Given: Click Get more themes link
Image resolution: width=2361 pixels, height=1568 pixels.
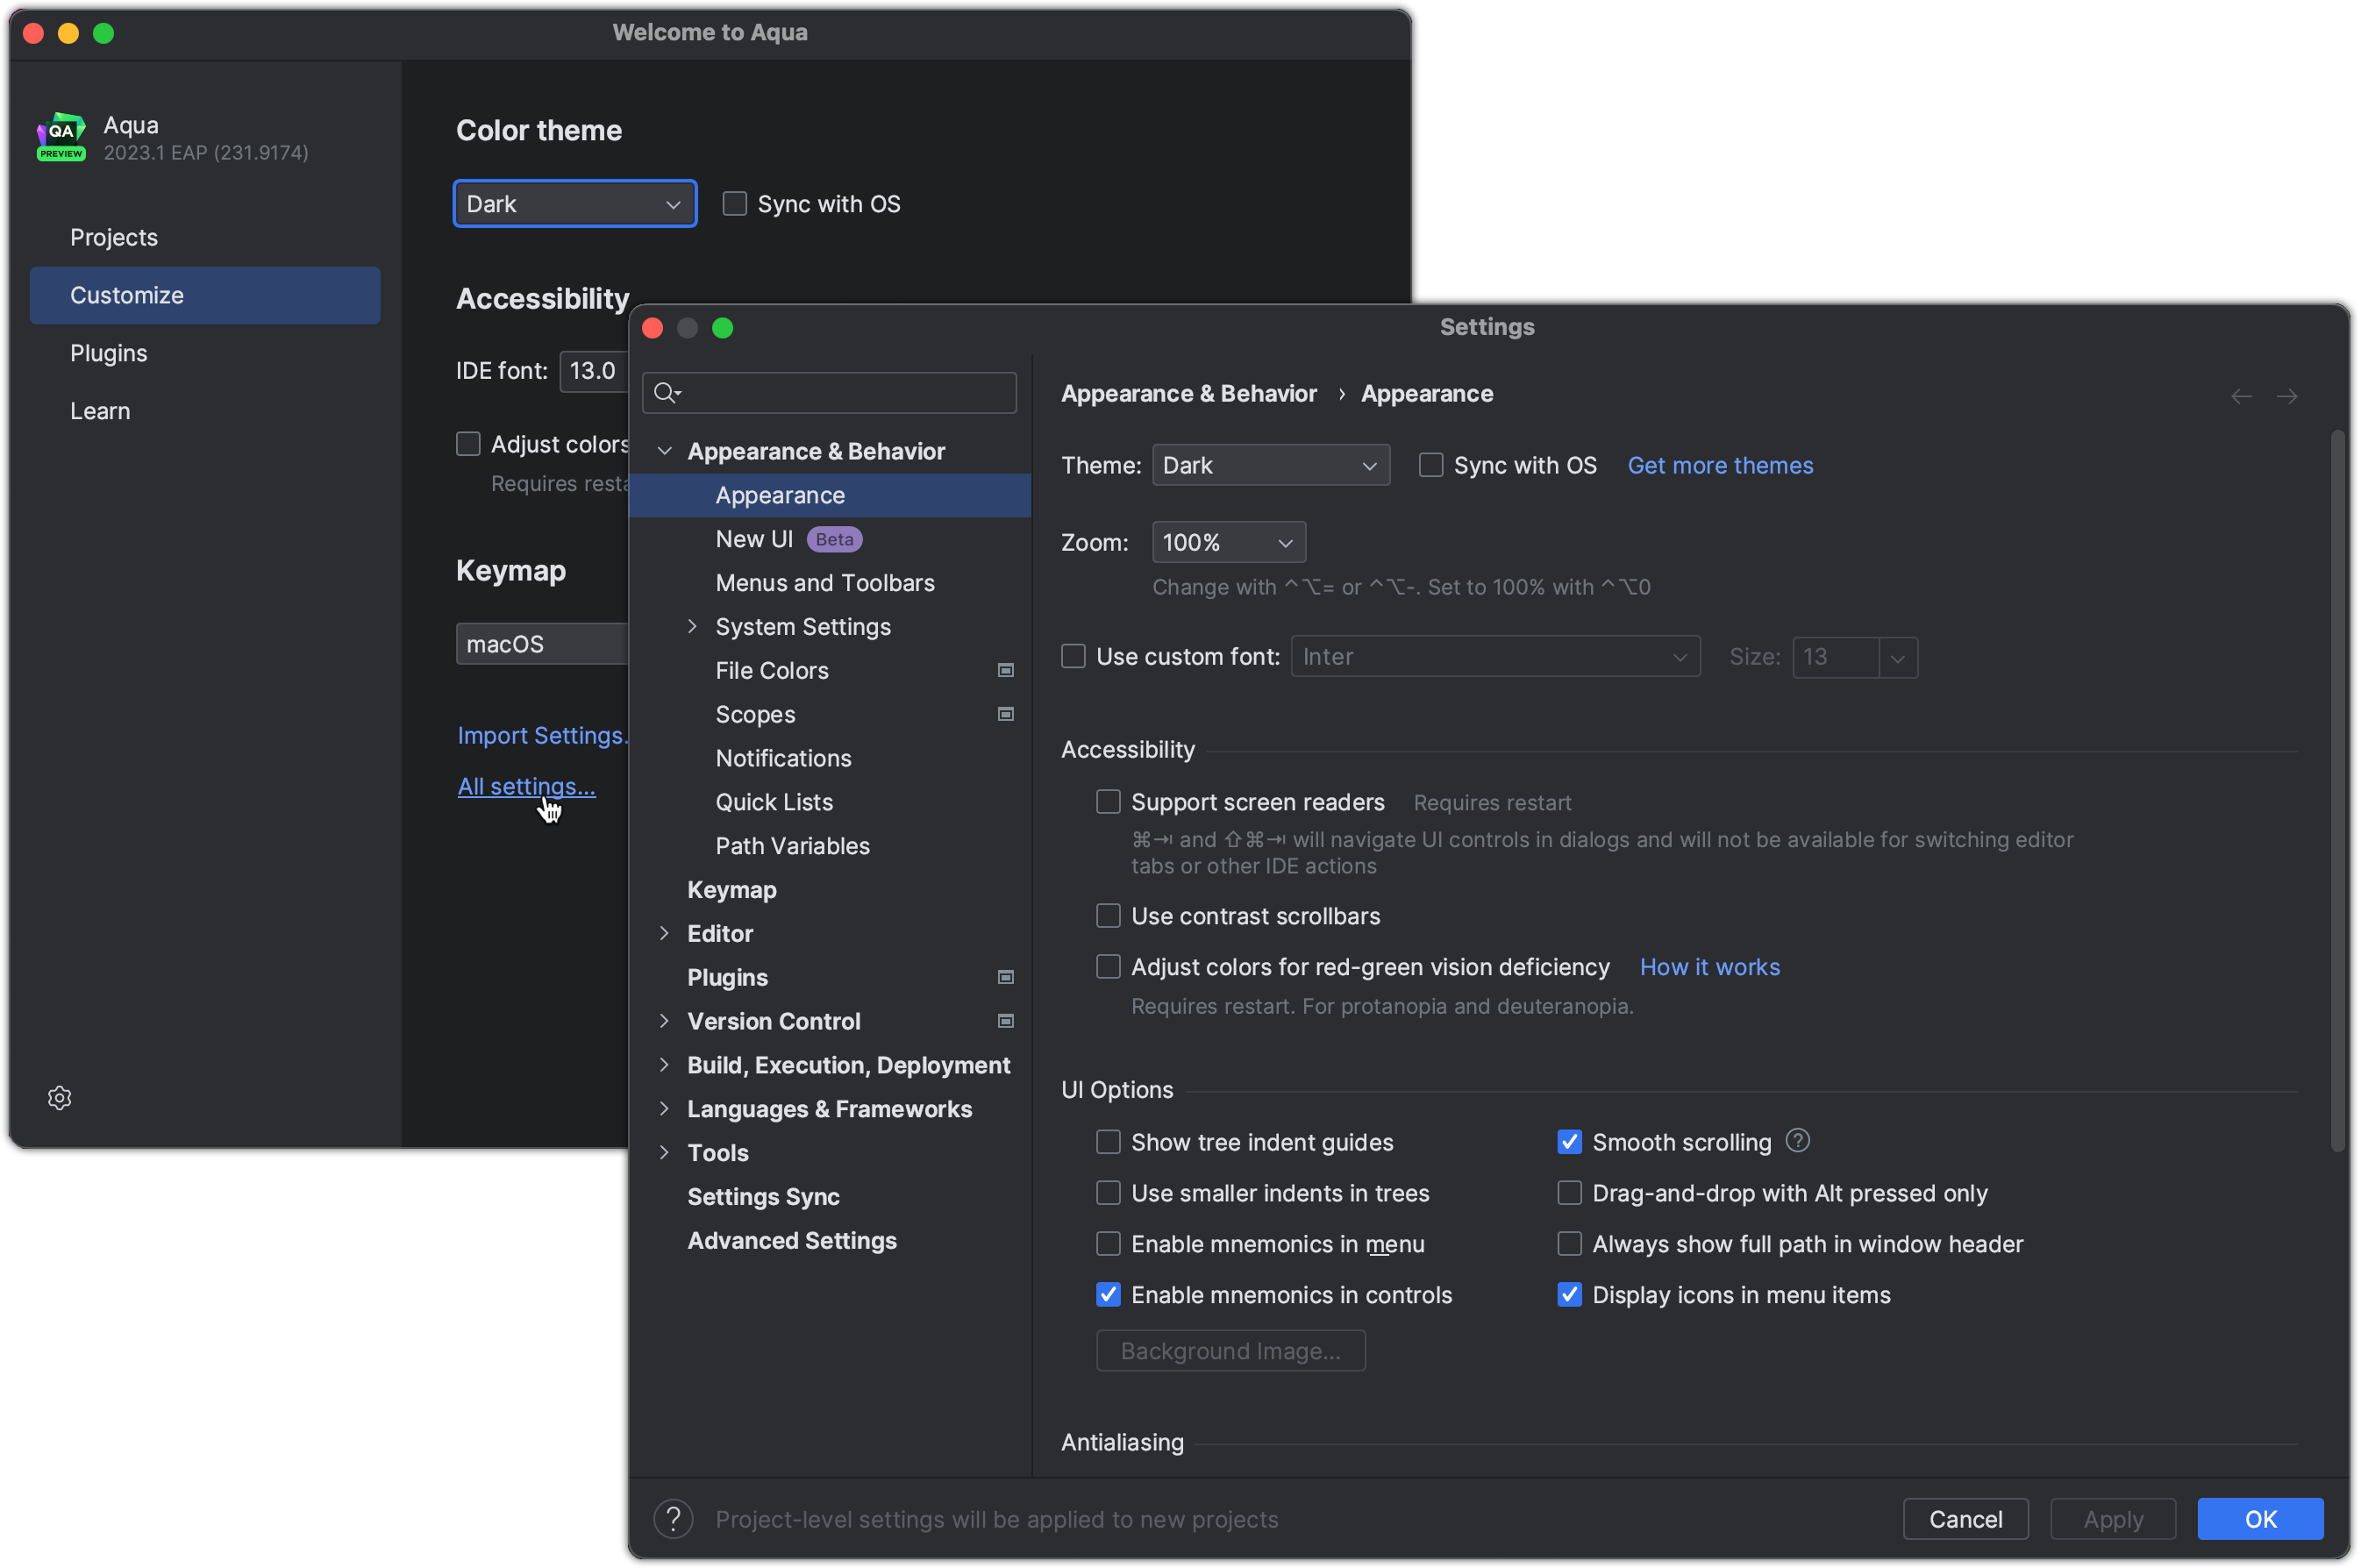Looking at the screenshot, I should (x=1720, y=465).
